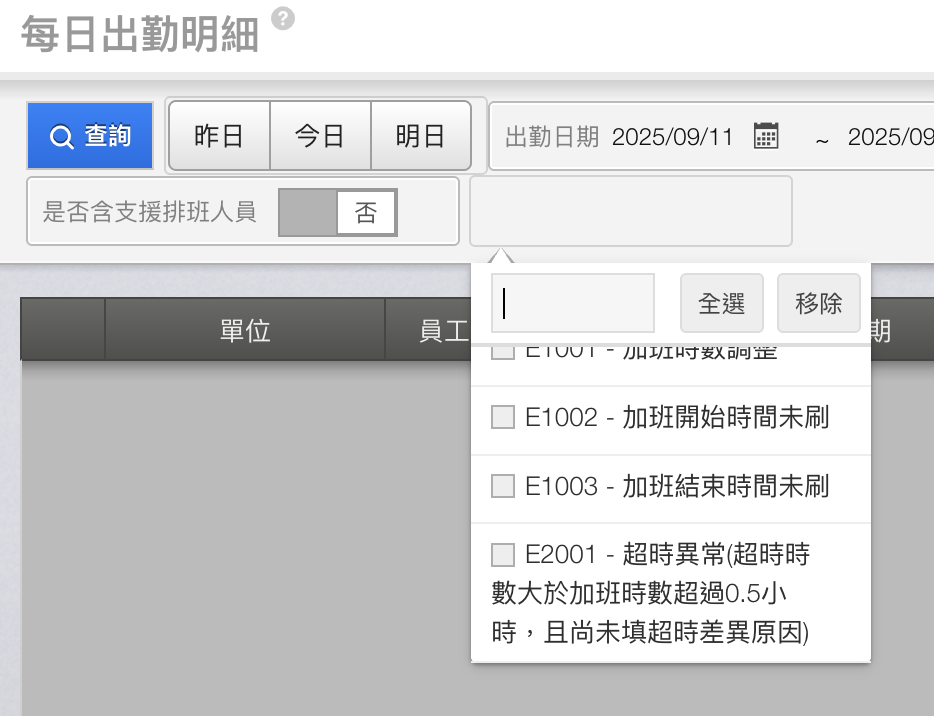Select the 昨日 quick date button
934x716 pixels.
[219, 136]
